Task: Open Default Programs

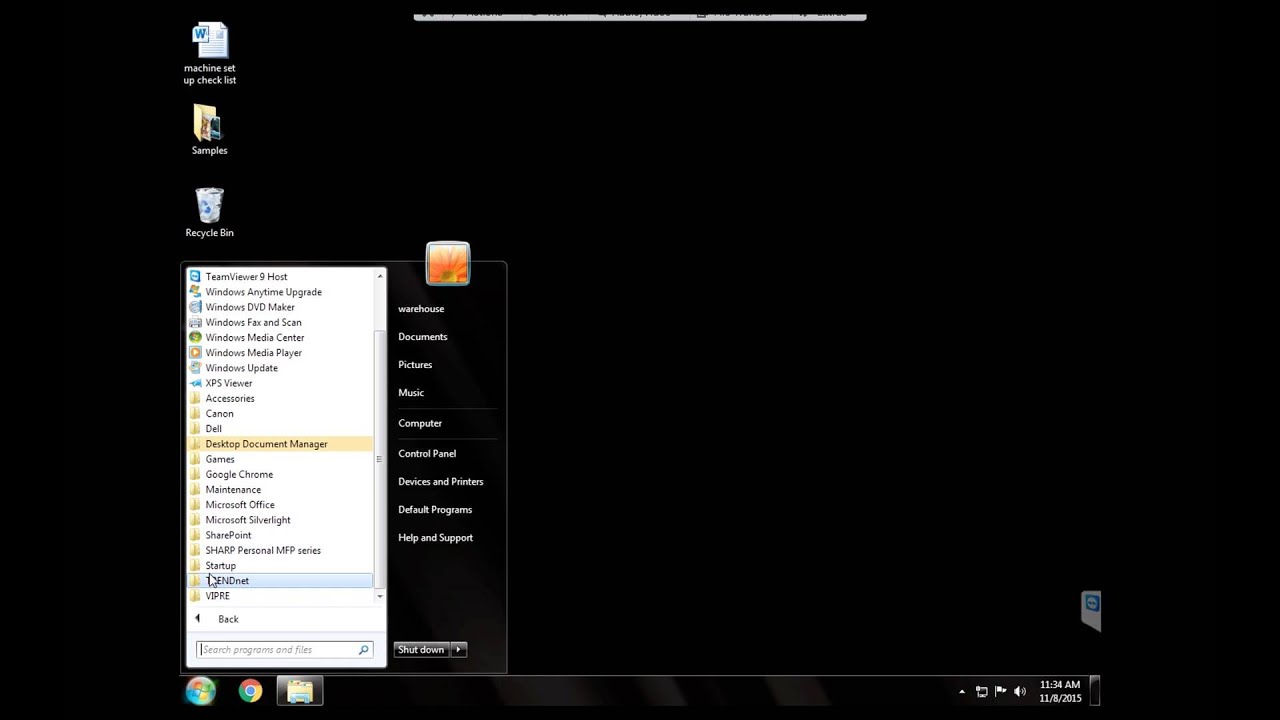Action: pyautogui.click(x=435, y=510)
